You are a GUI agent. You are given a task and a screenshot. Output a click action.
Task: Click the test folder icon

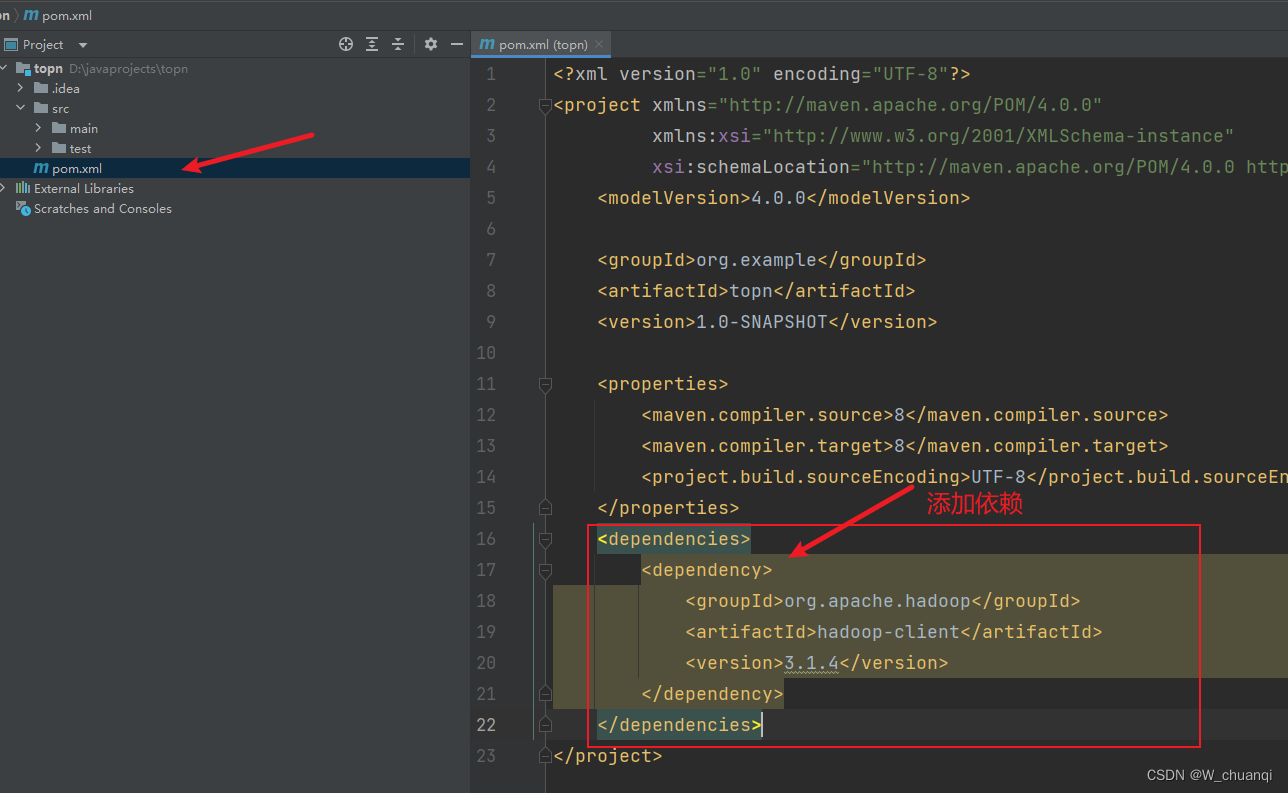coord(59,148)
